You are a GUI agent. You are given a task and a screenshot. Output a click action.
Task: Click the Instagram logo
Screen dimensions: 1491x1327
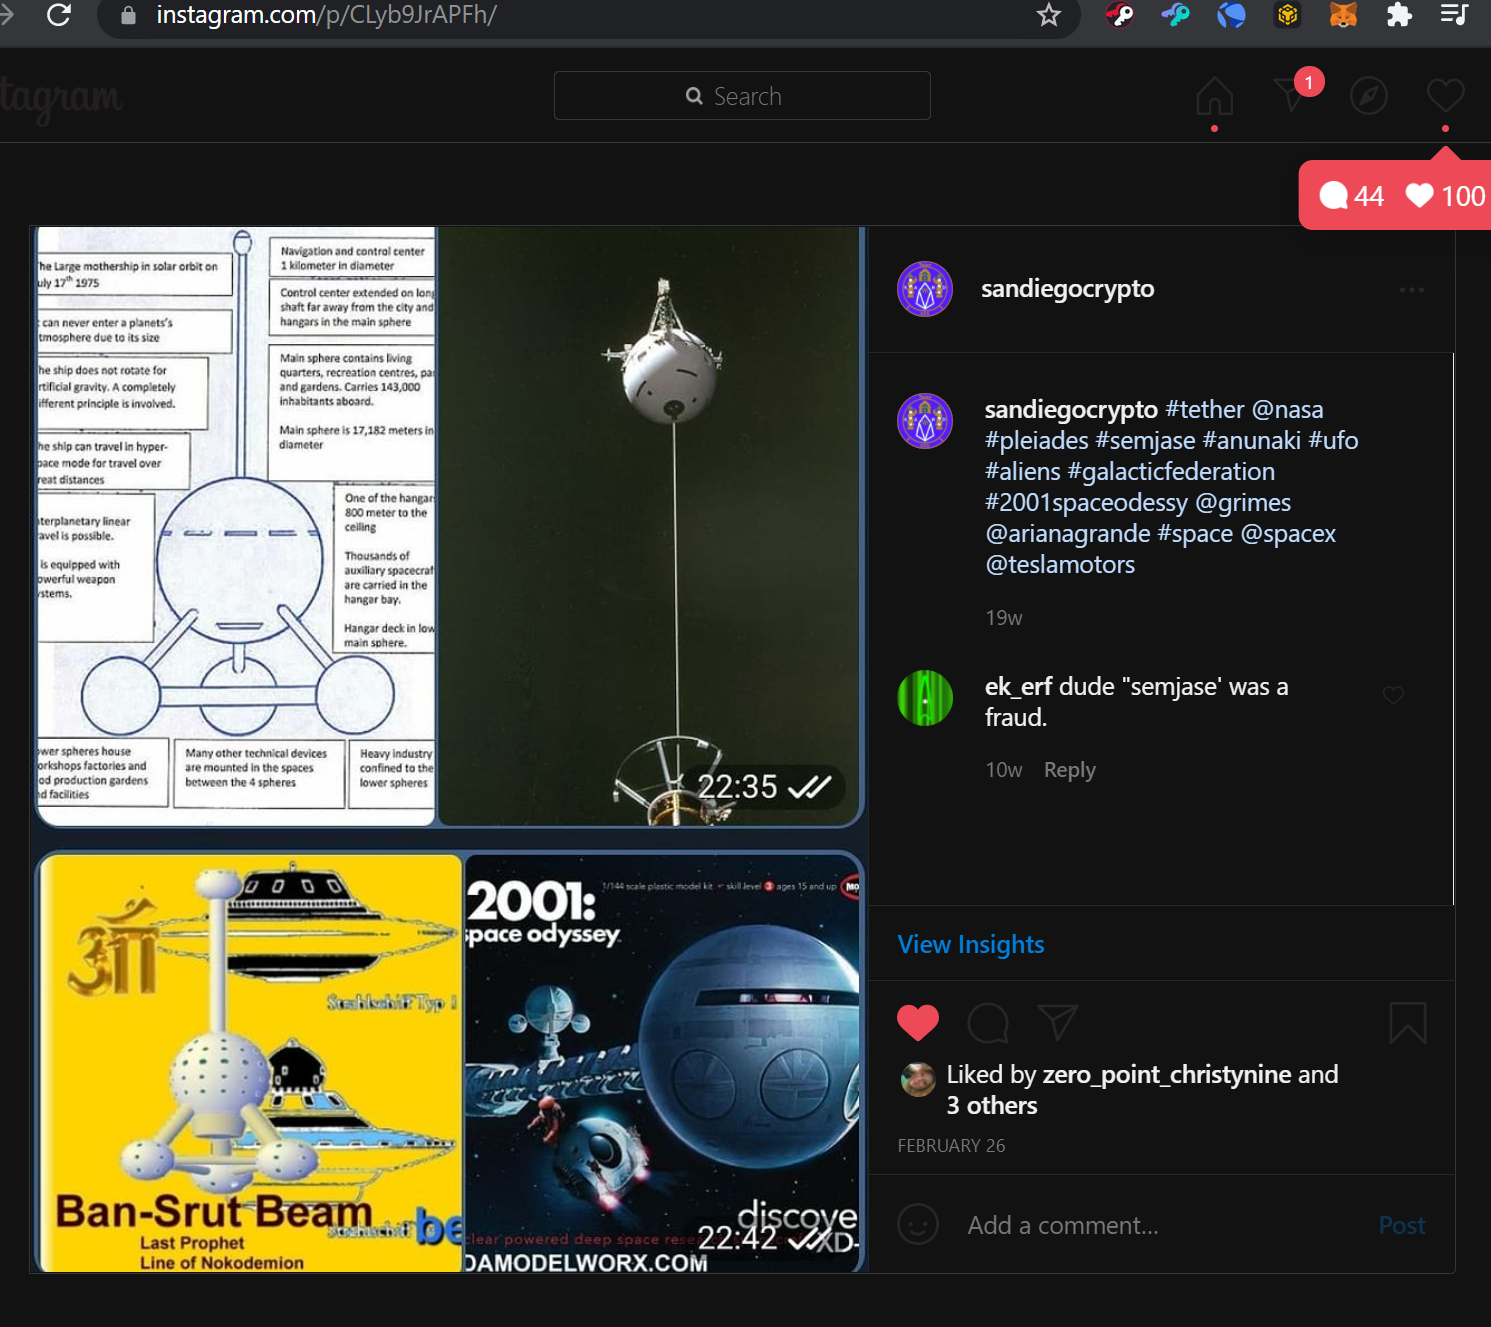pyautogui.click(x=61, y=99)
